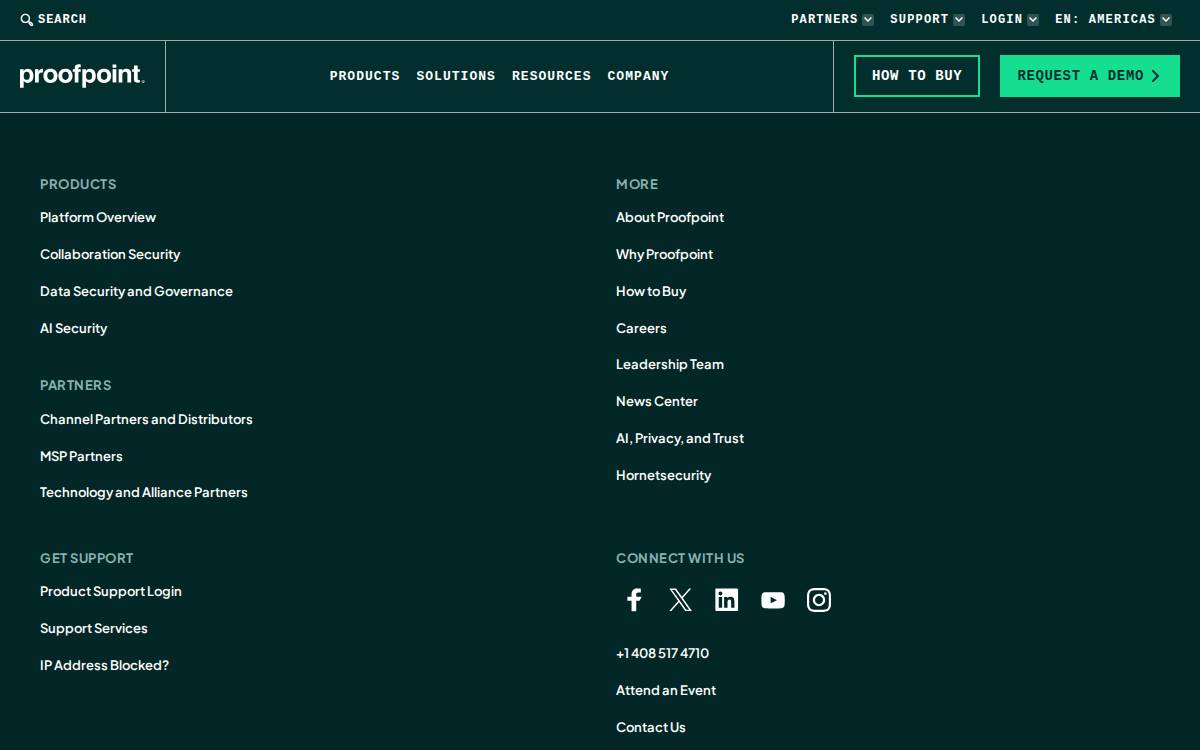The width and height of the screenshot is (1200, 750).
Task: Open the YouTube social icon
Action: pyautogui.click(x=773, y=600)
